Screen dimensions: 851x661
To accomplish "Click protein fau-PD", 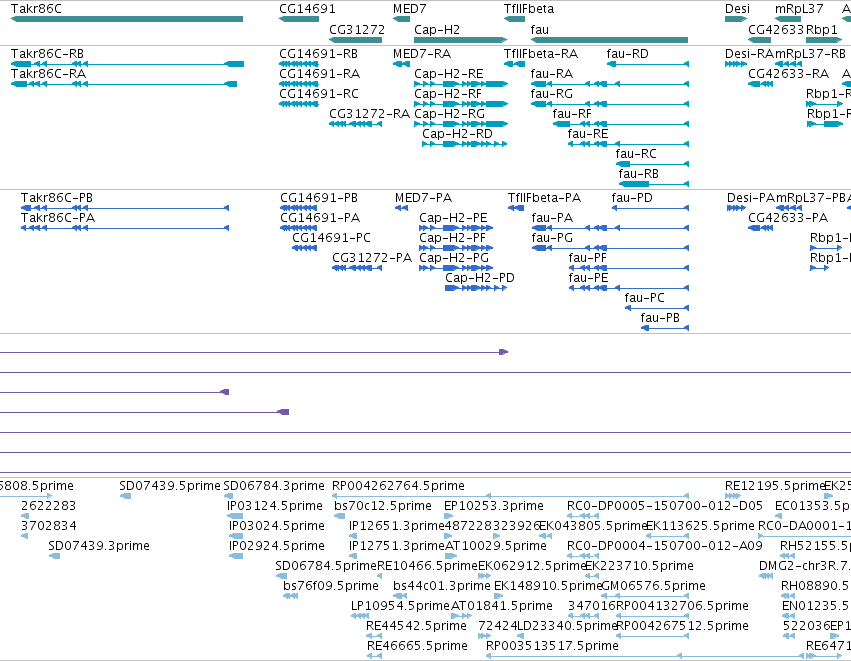I will tap(632, 198).
